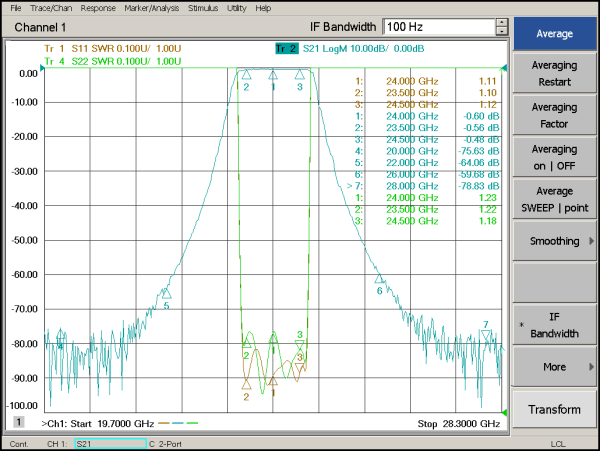Click Averaging Factor softkey
600x451 pixels.
point(554,115)
